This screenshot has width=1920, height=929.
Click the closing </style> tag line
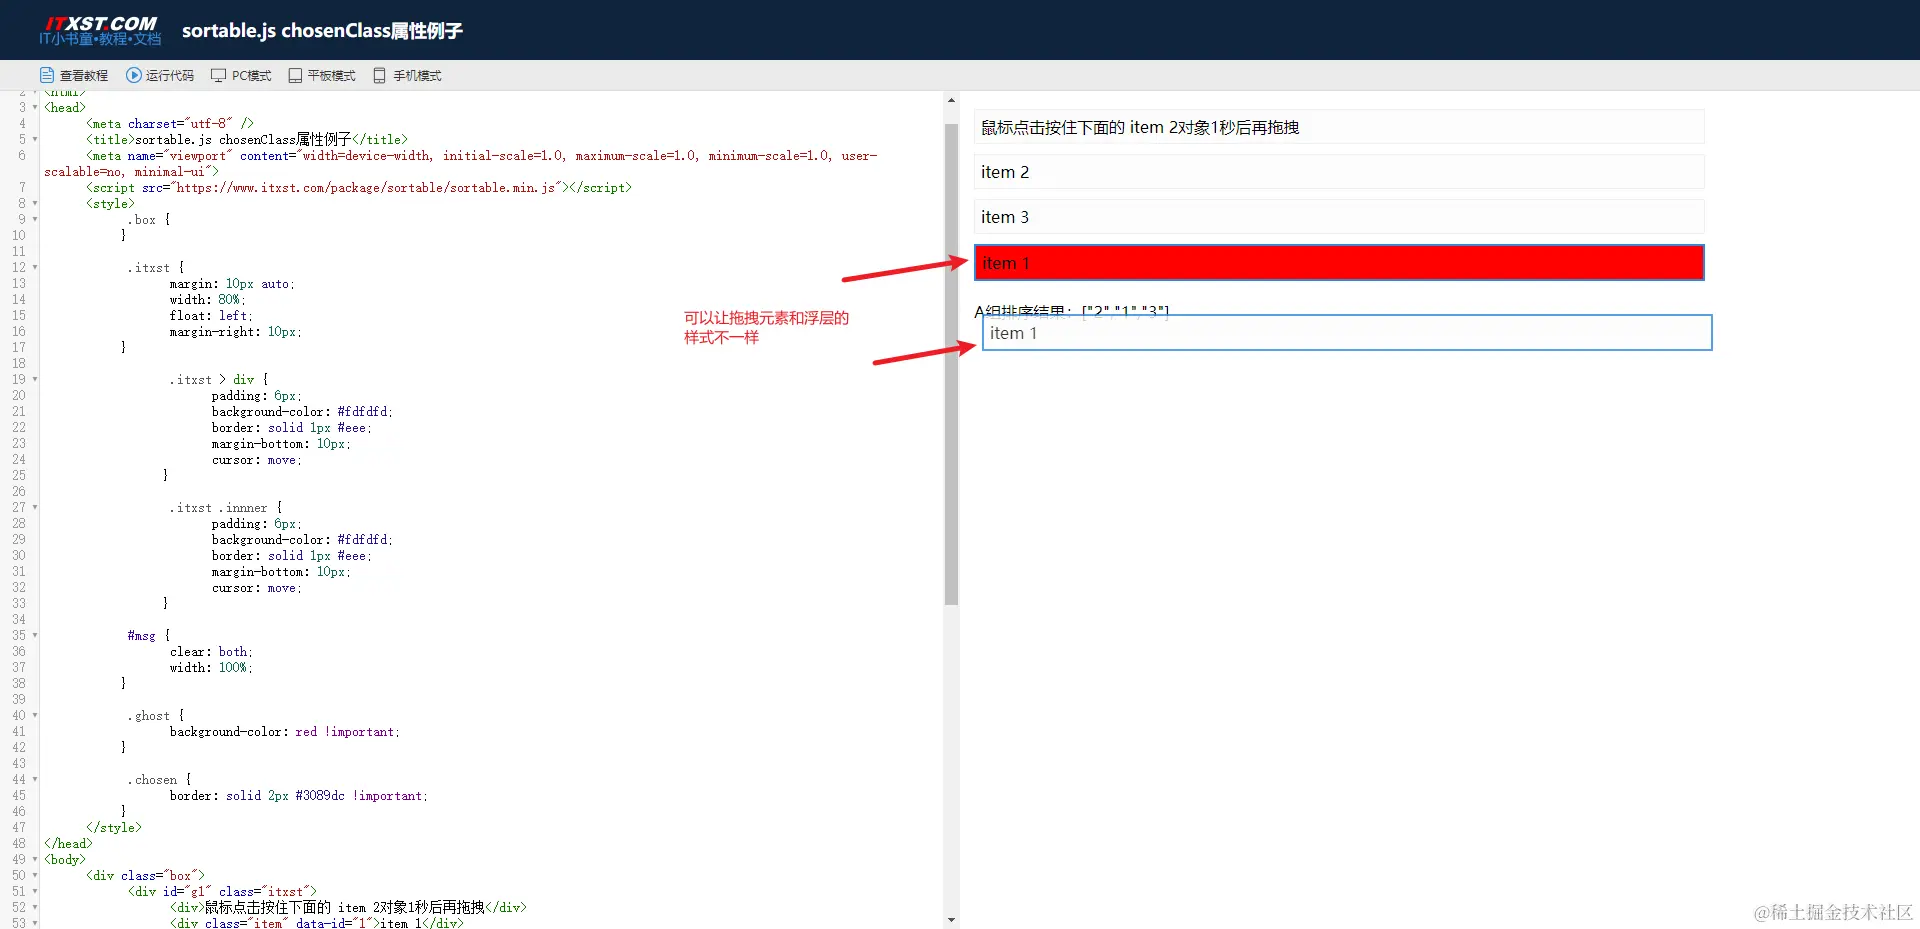click(114, 828)
